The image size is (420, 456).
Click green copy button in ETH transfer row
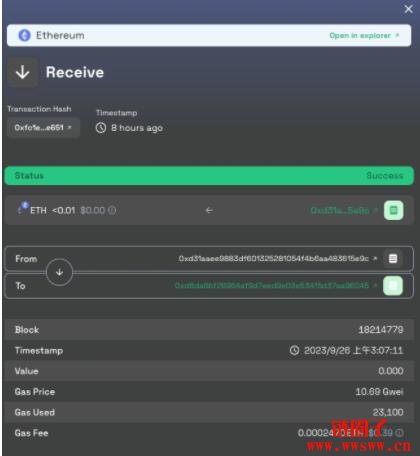coord(394,210)
